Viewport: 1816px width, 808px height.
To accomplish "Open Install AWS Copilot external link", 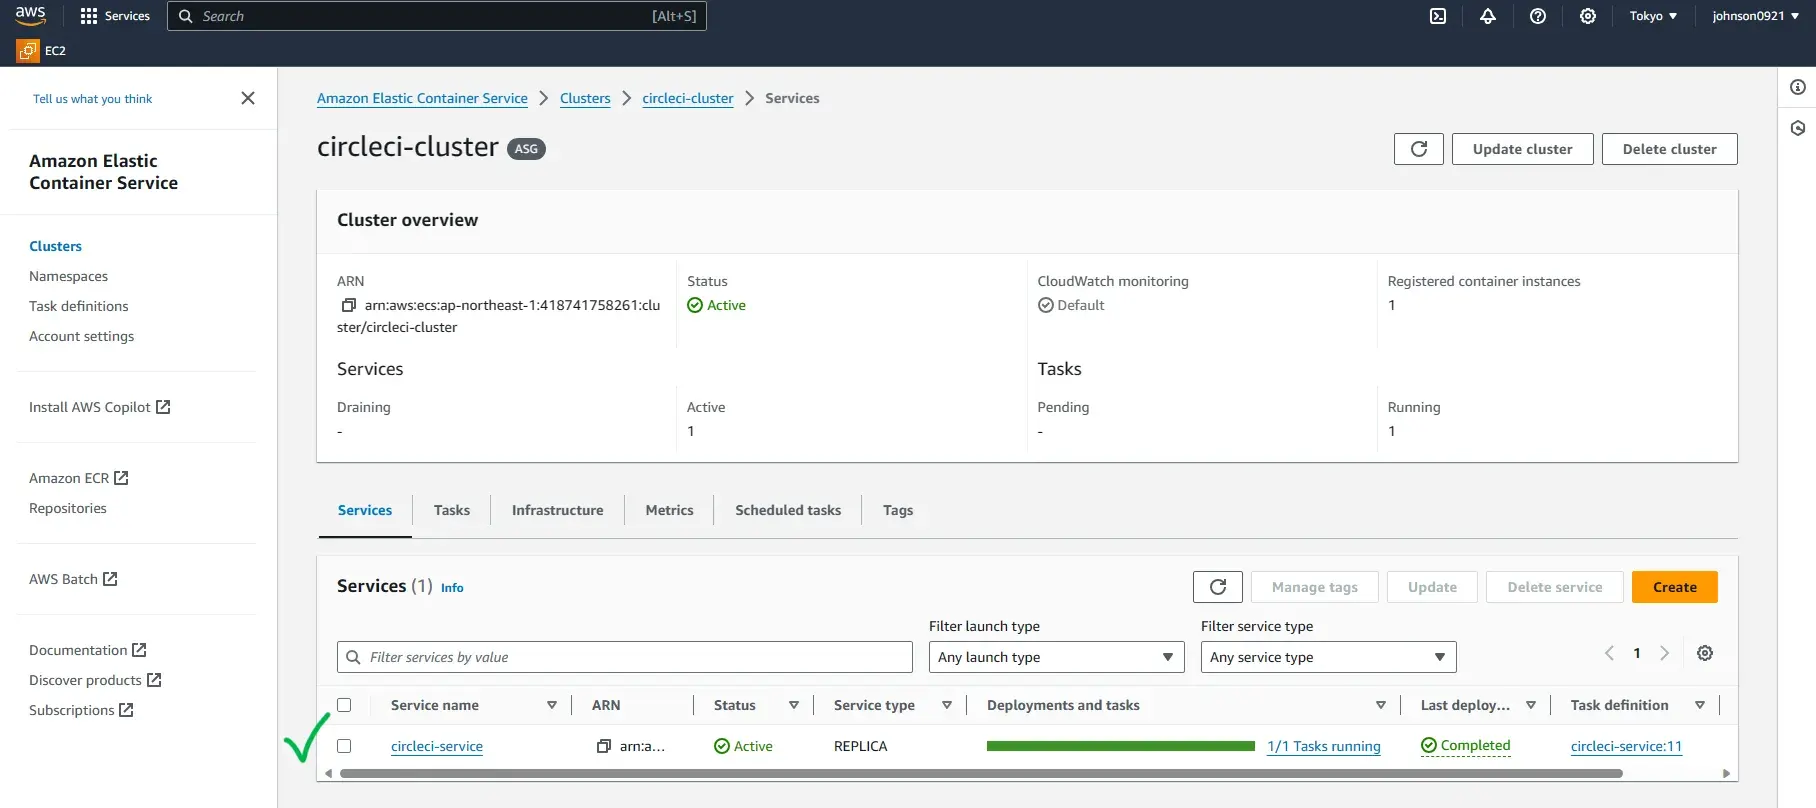I will pyautogui.click(x=100, y=407).
